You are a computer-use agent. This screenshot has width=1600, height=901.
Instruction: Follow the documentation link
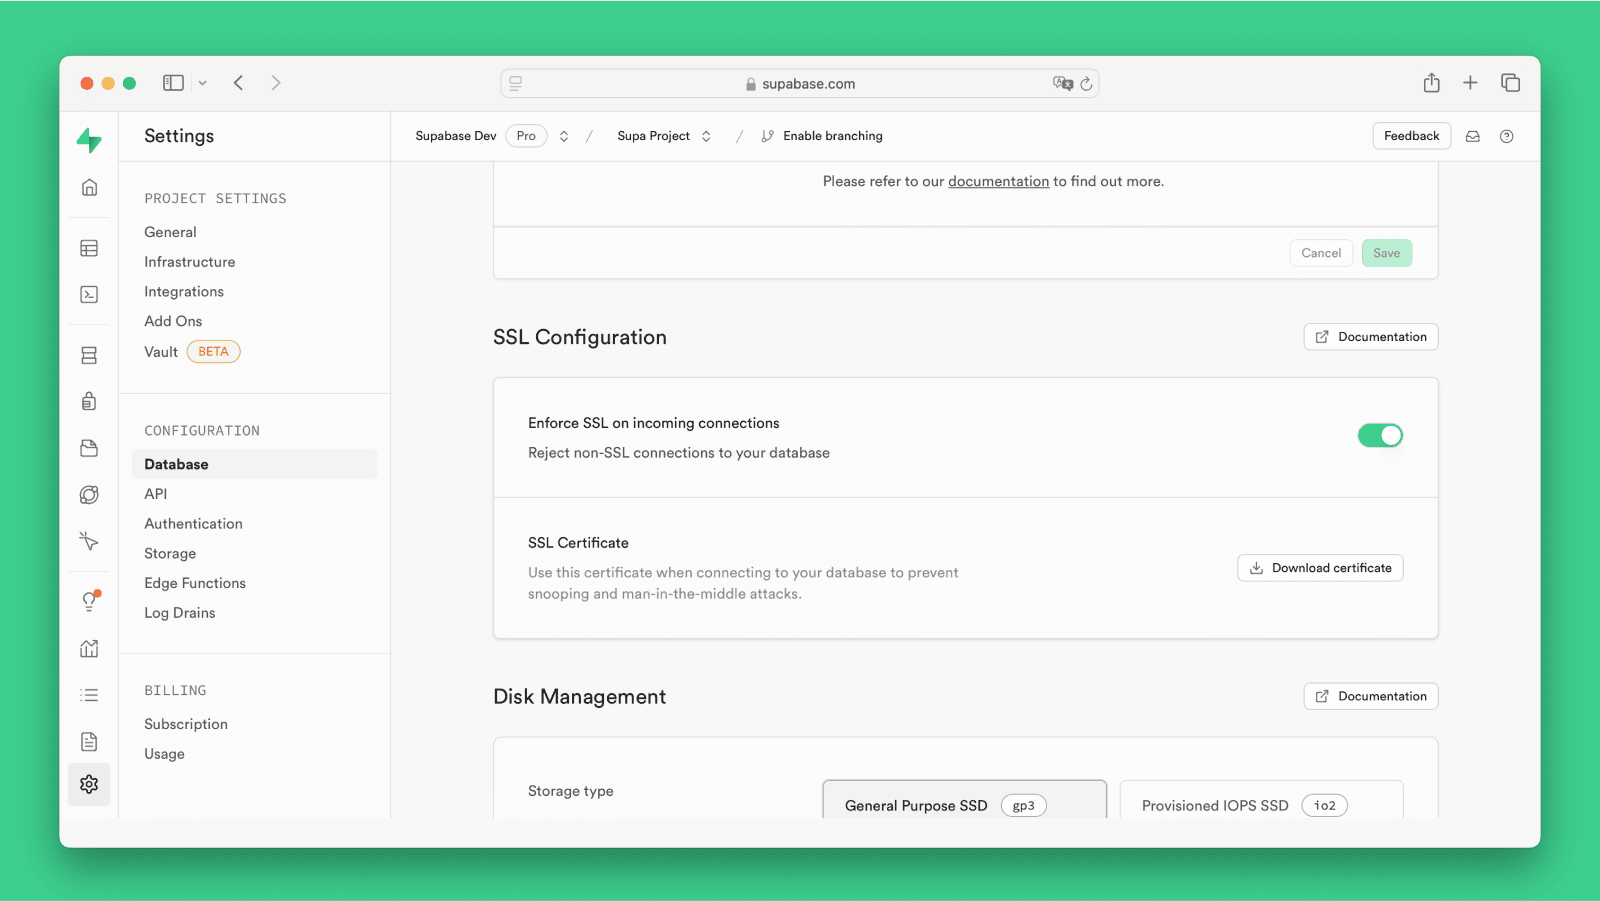[998, 181]
